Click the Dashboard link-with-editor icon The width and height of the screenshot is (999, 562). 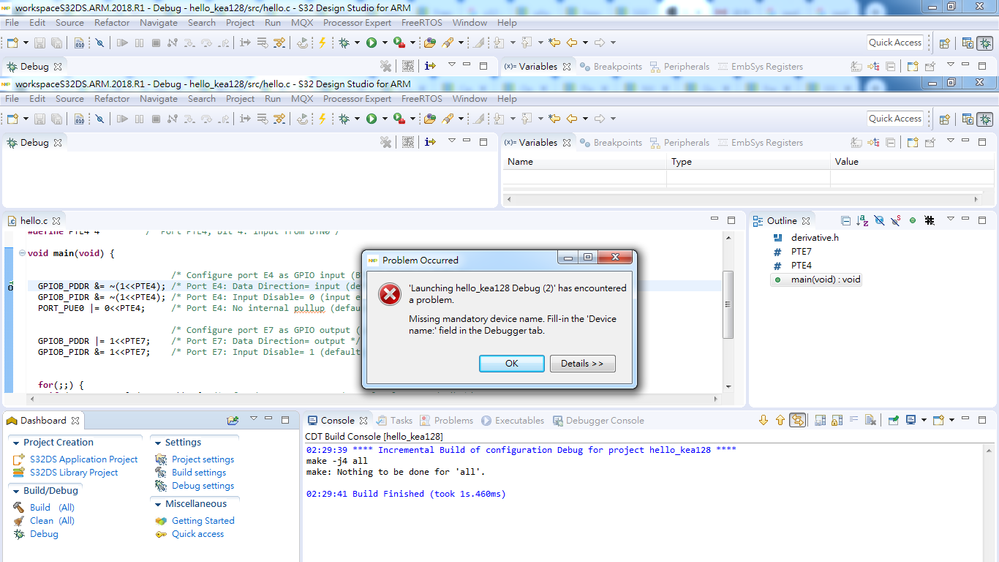(x=233, y=421)
